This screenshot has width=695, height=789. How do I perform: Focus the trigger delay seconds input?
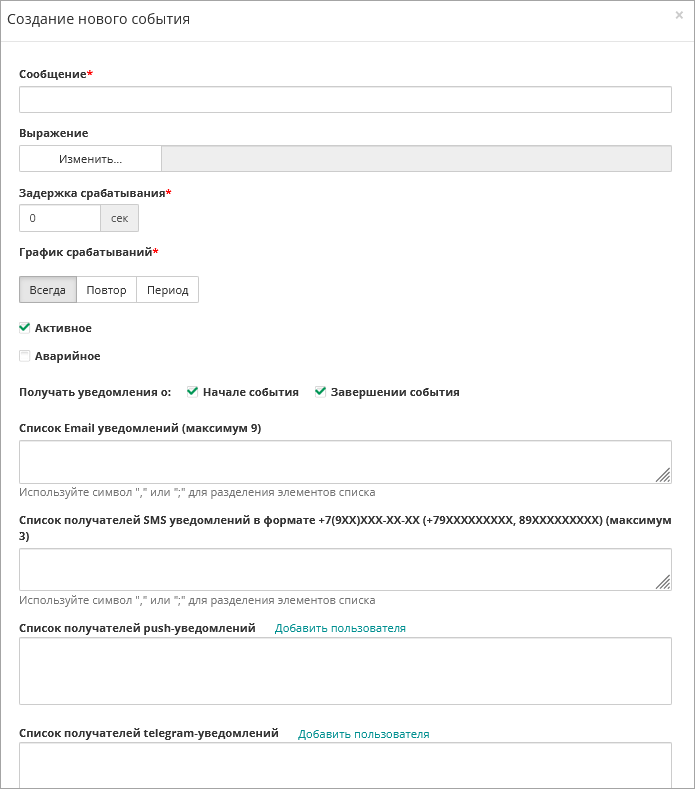click(x=60, y=218)
